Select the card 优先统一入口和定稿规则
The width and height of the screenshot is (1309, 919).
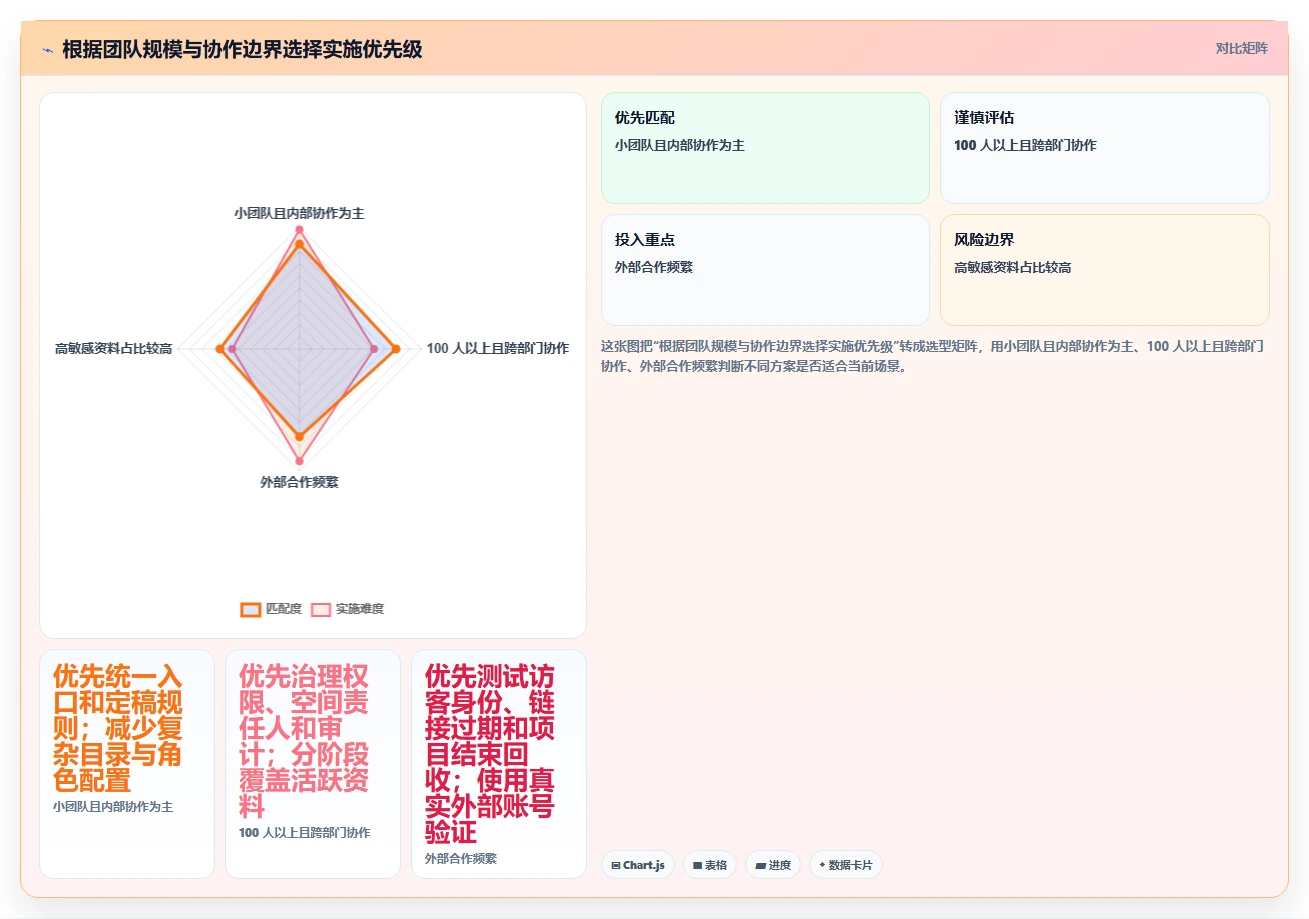[x=127, y=764]
